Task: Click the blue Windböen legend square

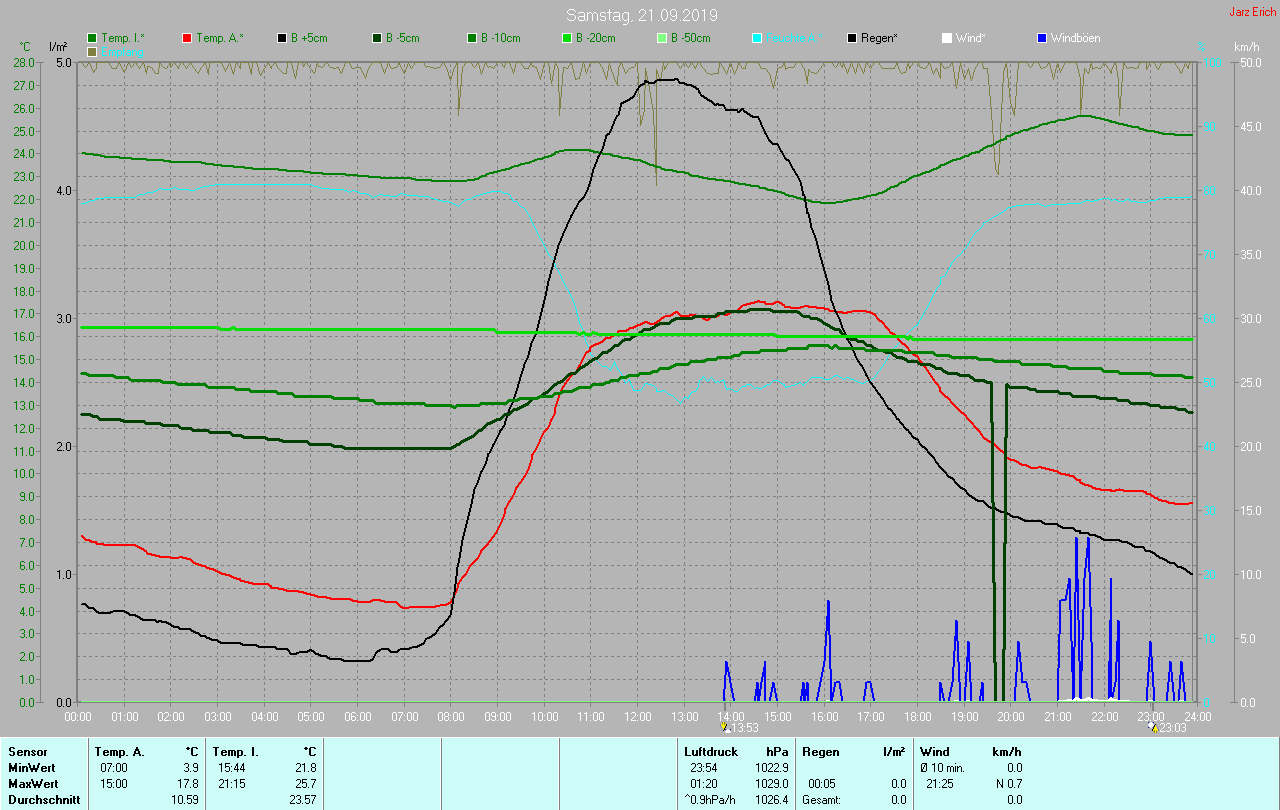Action: (1042, 38)
